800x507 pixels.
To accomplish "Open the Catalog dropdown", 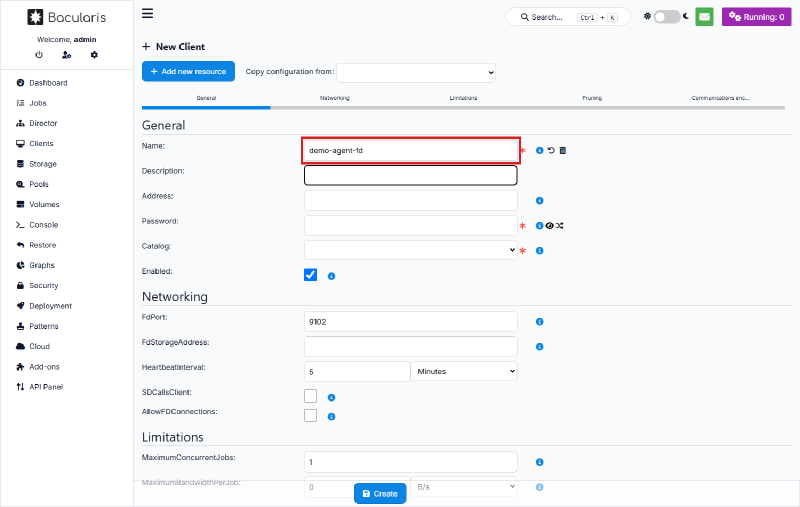I will pyautogui.click(x=411, y=250).
